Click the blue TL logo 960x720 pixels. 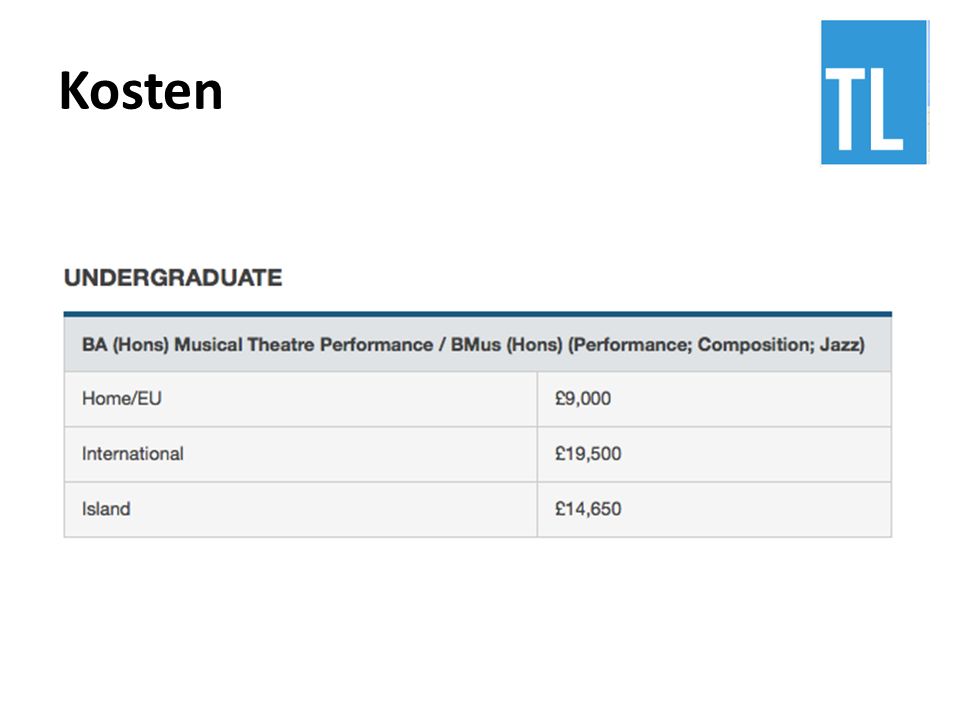pyautogui.click(x=873, y=92)
